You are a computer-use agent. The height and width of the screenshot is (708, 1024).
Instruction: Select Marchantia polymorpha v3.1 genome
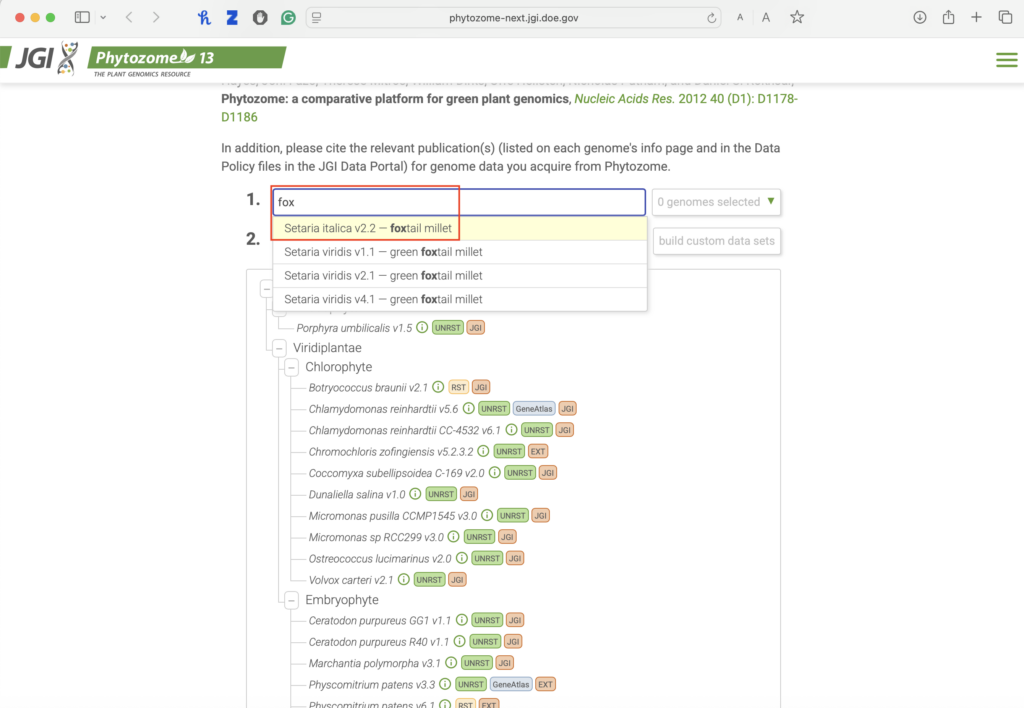point(374,662)
